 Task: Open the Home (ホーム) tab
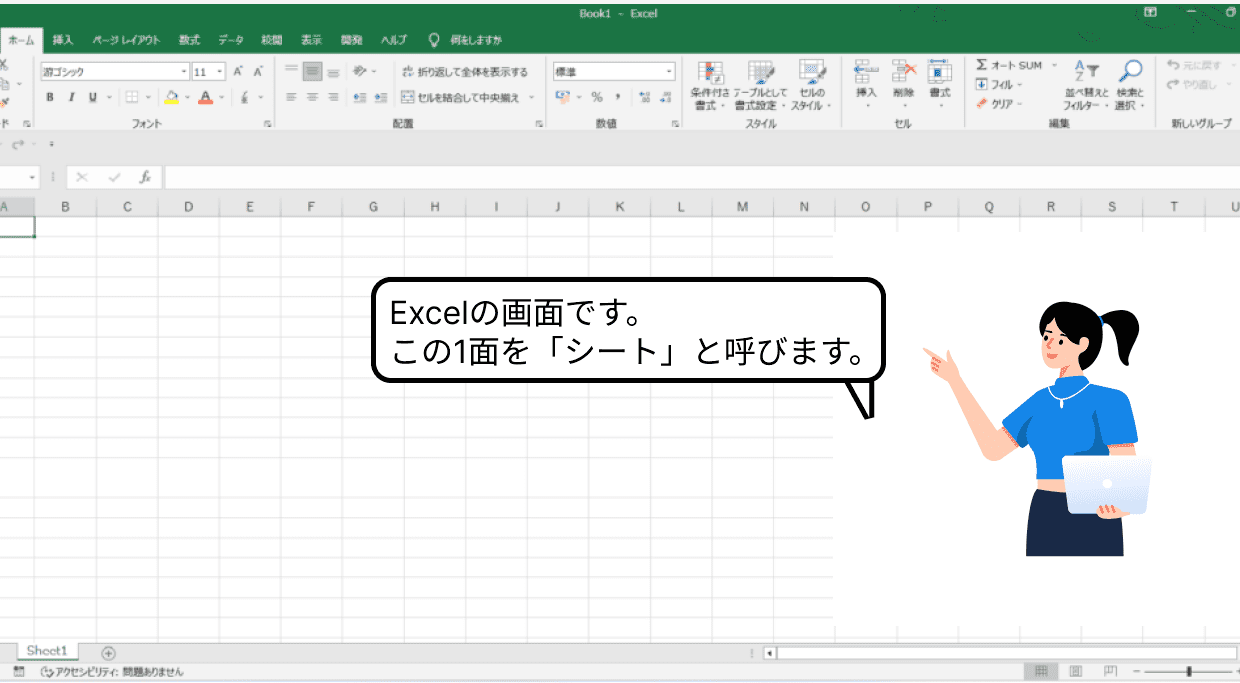(20, 40)
